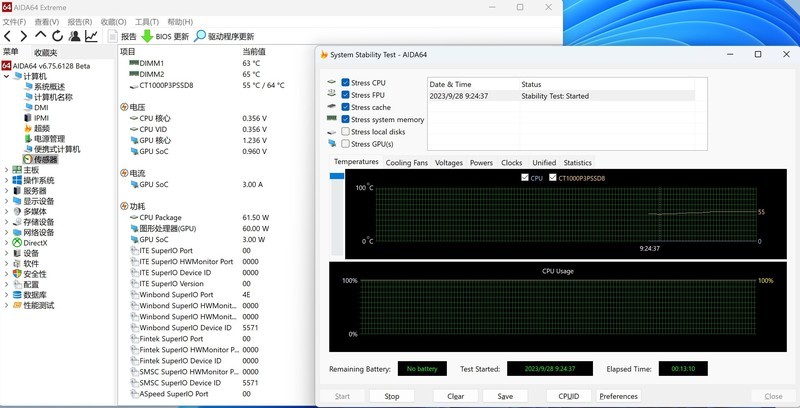This screenshot has width=800, height=408.
Task: Enable the Stress local disks checkbox
Action: point(346,132)
